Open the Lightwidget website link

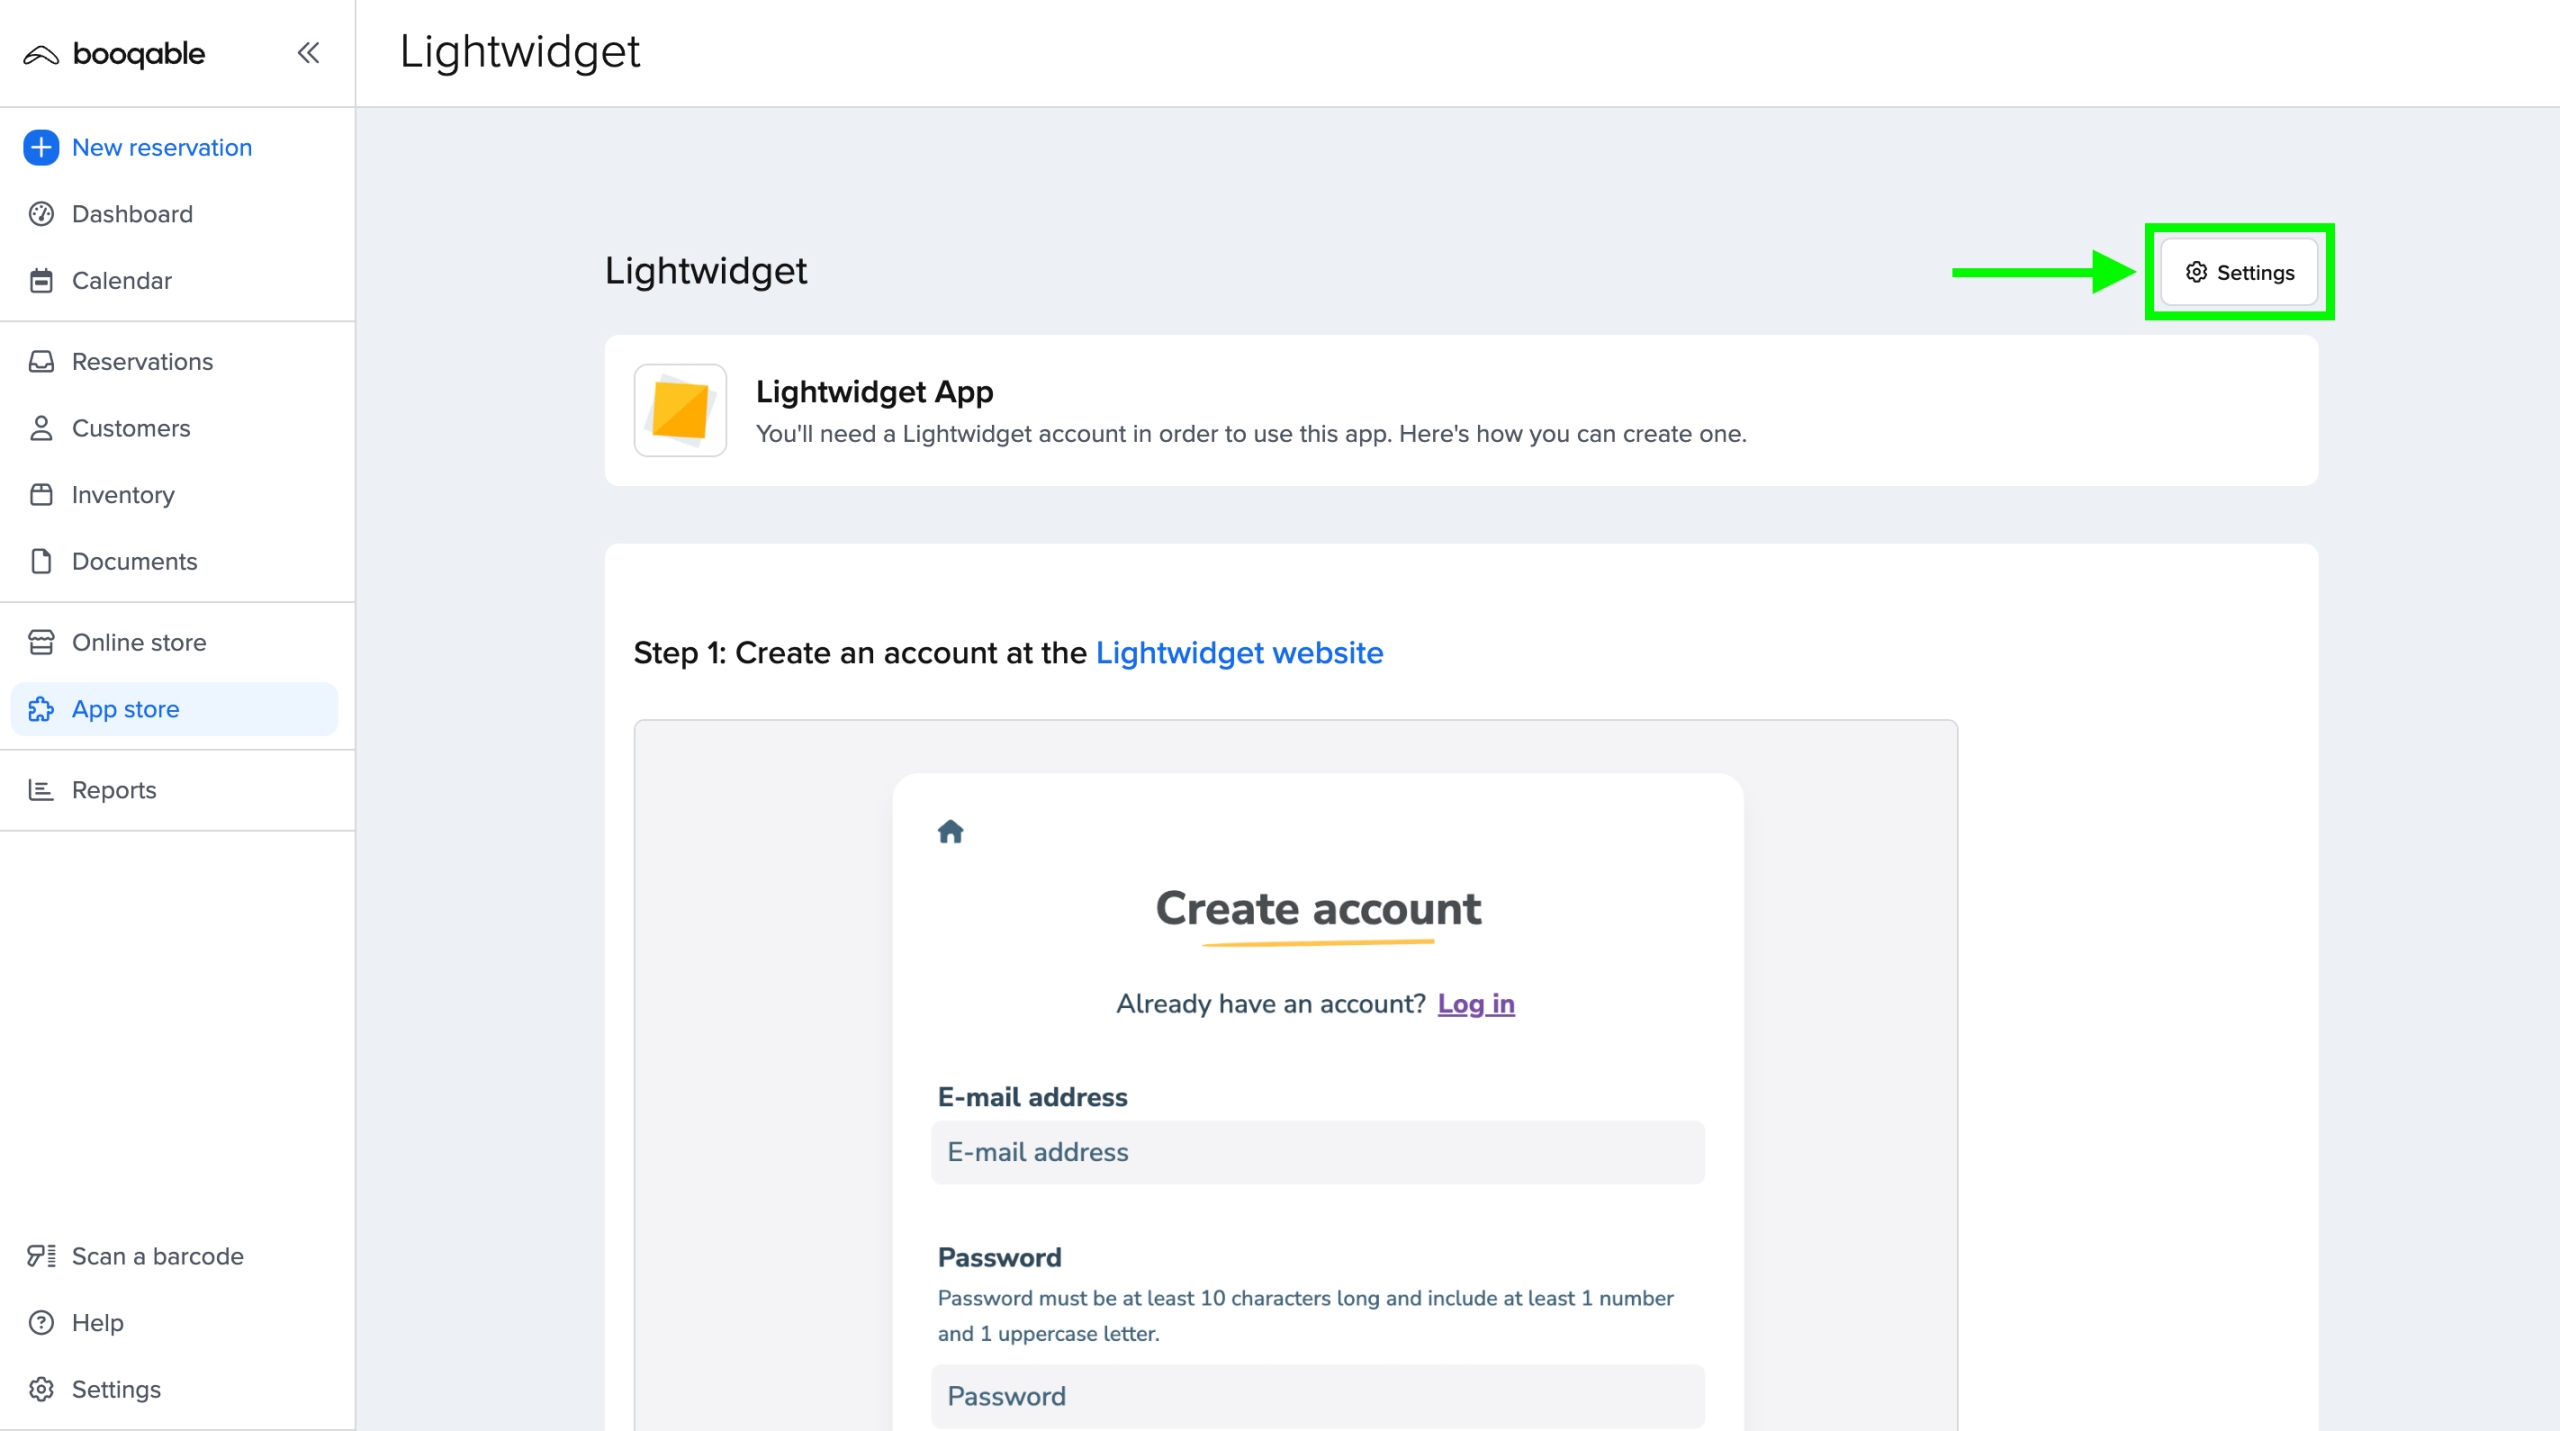tap(1239, 652)
